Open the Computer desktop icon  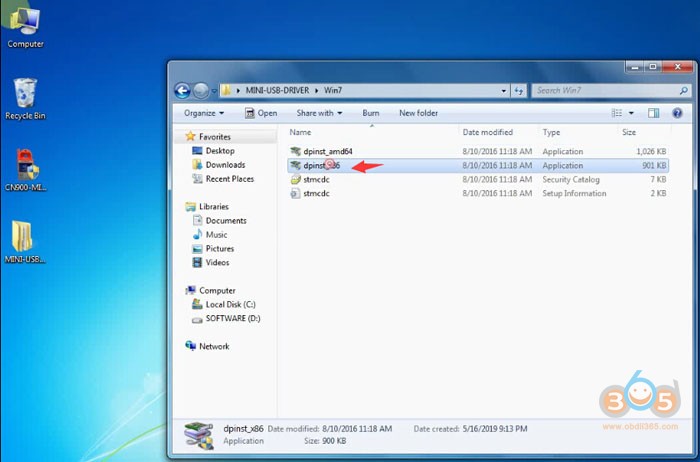25,27
